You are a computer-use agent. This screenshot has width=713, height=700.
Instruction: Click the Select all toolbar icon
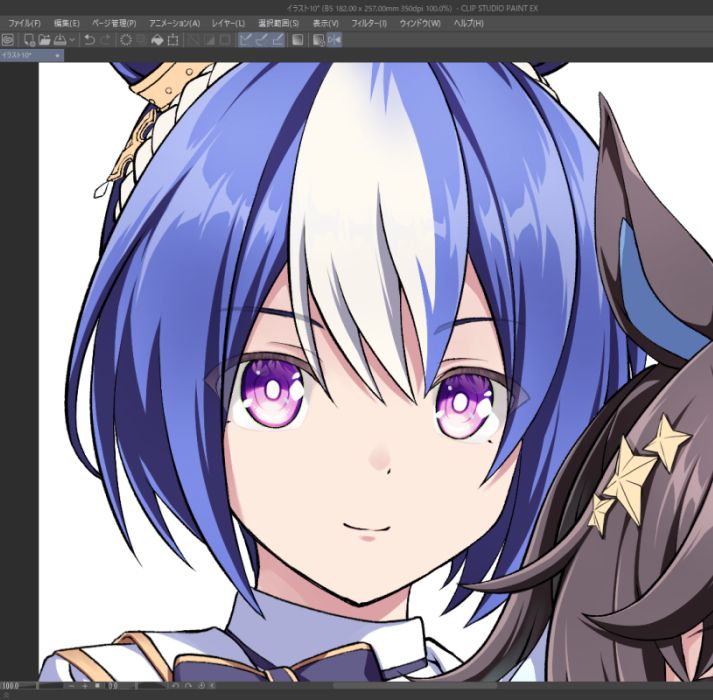[194, 40]
